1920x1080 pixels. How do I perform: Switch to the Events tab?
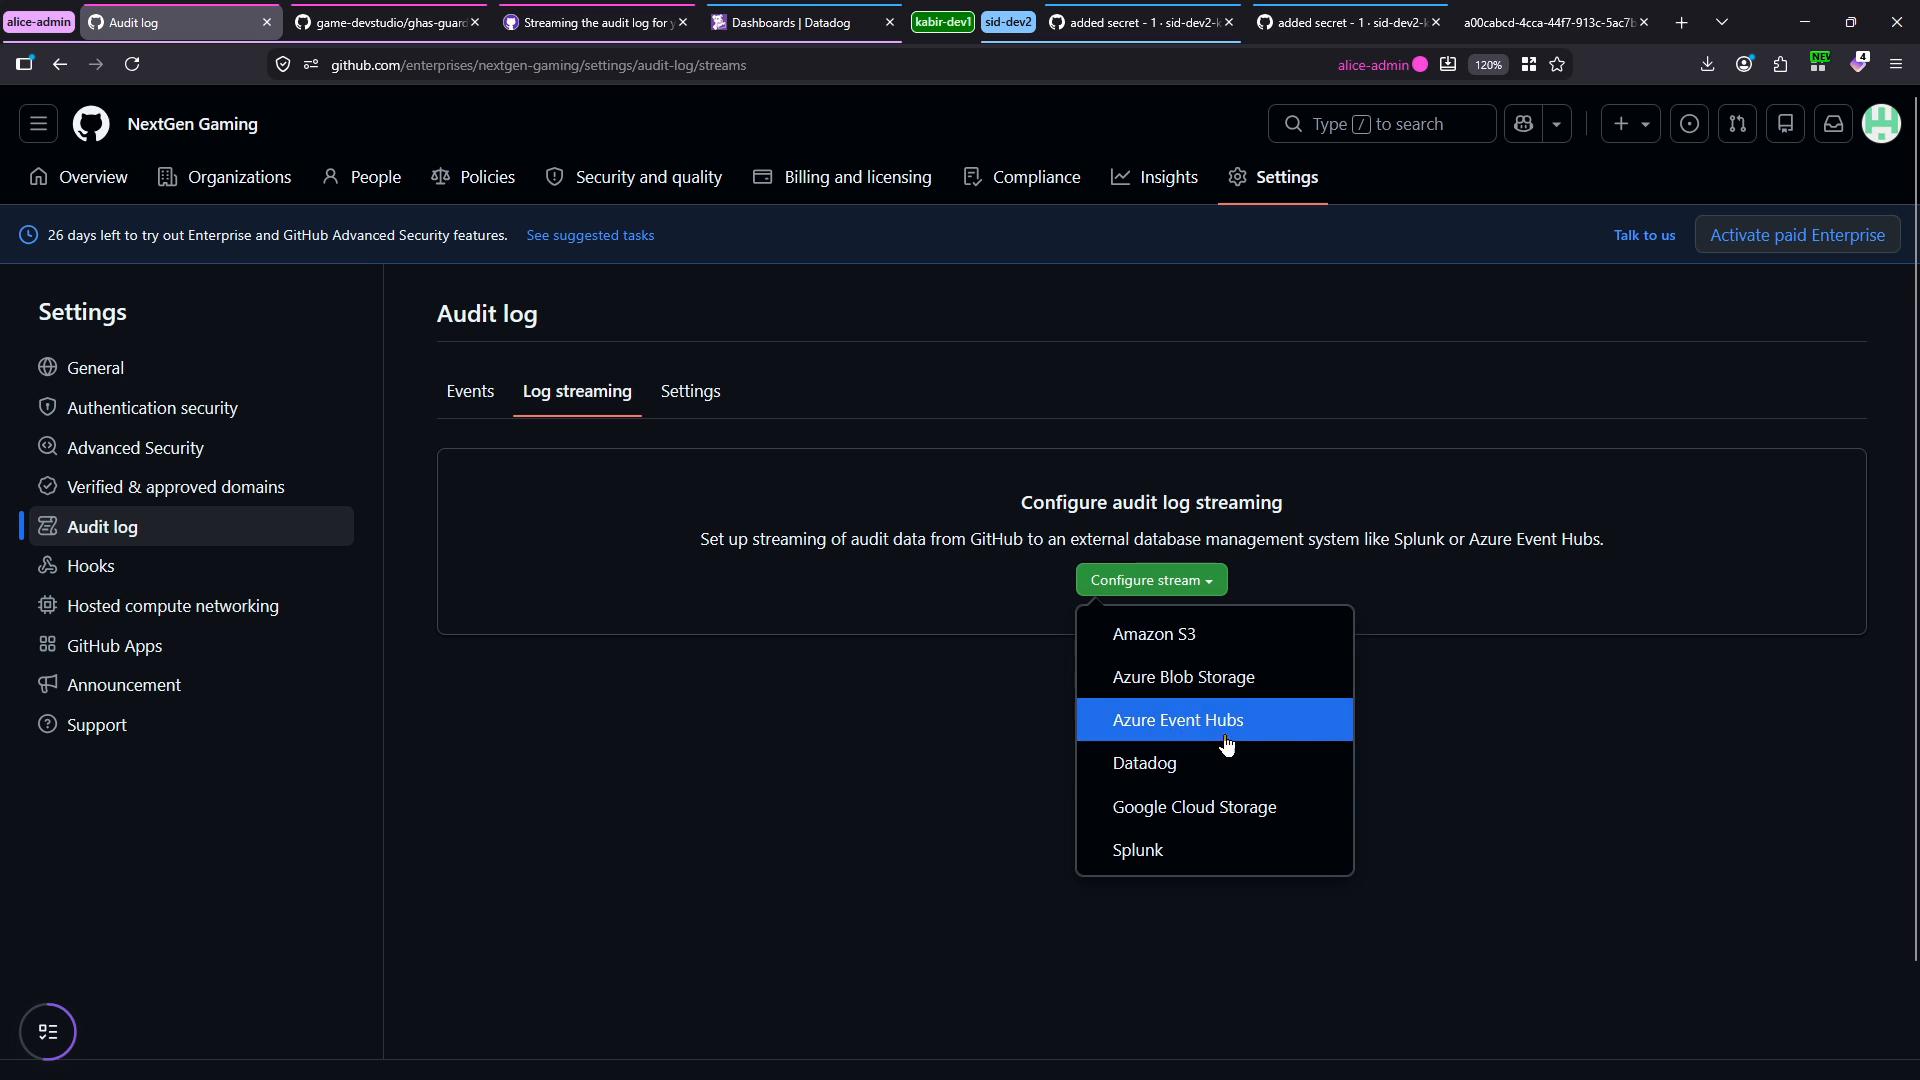(470, 391)
